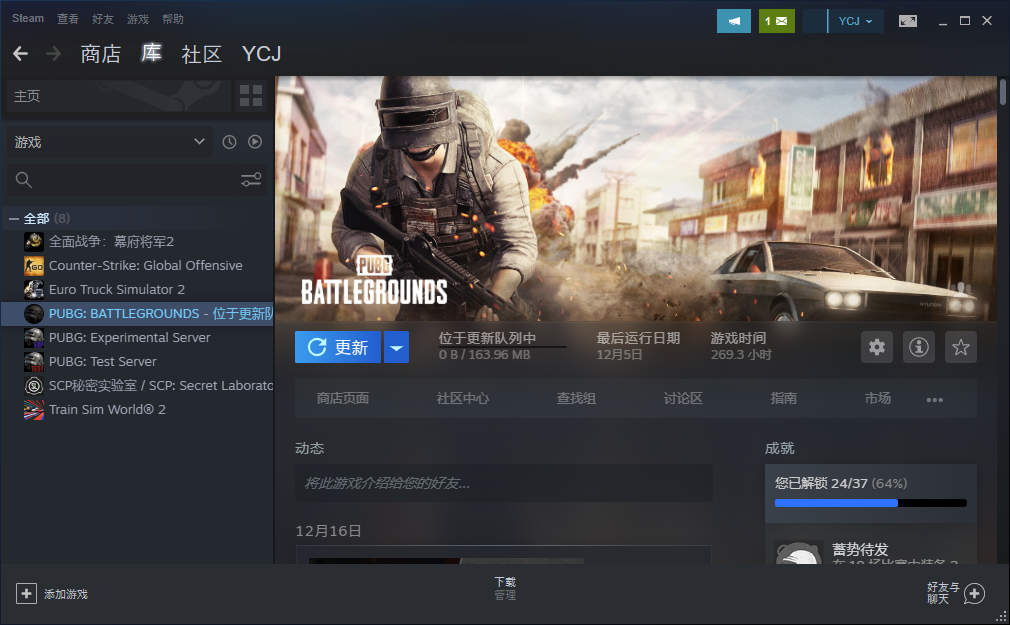The width and height of the screenshot is (1010, 625).
Task: Click the user avatar beside YCJ
Action: click(815, 21)
